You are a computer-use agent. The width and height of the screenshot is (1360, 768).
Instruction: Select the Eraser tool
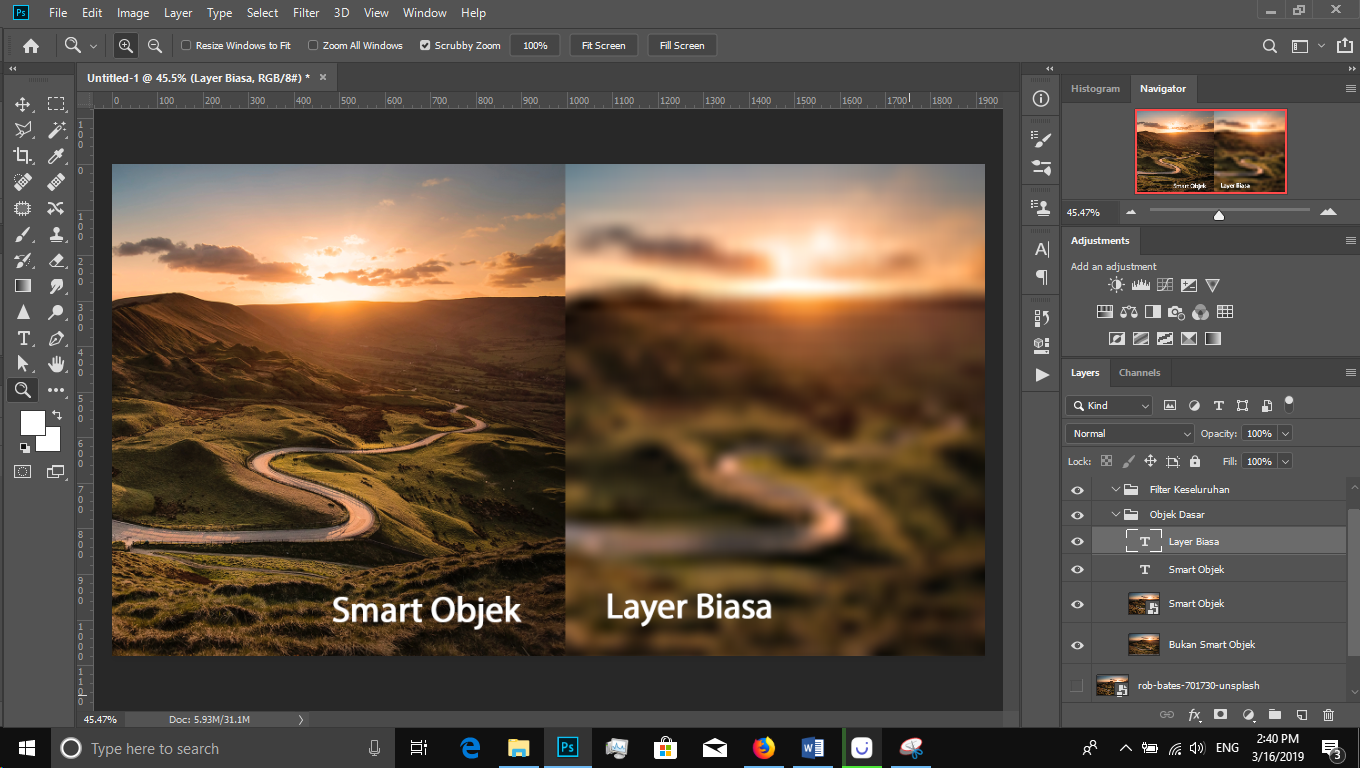[57, 259]
